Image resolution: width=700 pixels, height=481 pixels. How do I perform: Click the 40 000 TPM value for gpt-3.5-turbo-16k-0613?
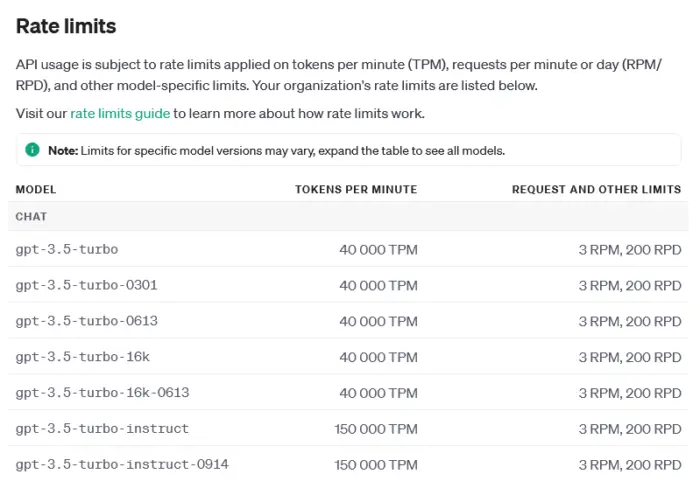point(378,393)
